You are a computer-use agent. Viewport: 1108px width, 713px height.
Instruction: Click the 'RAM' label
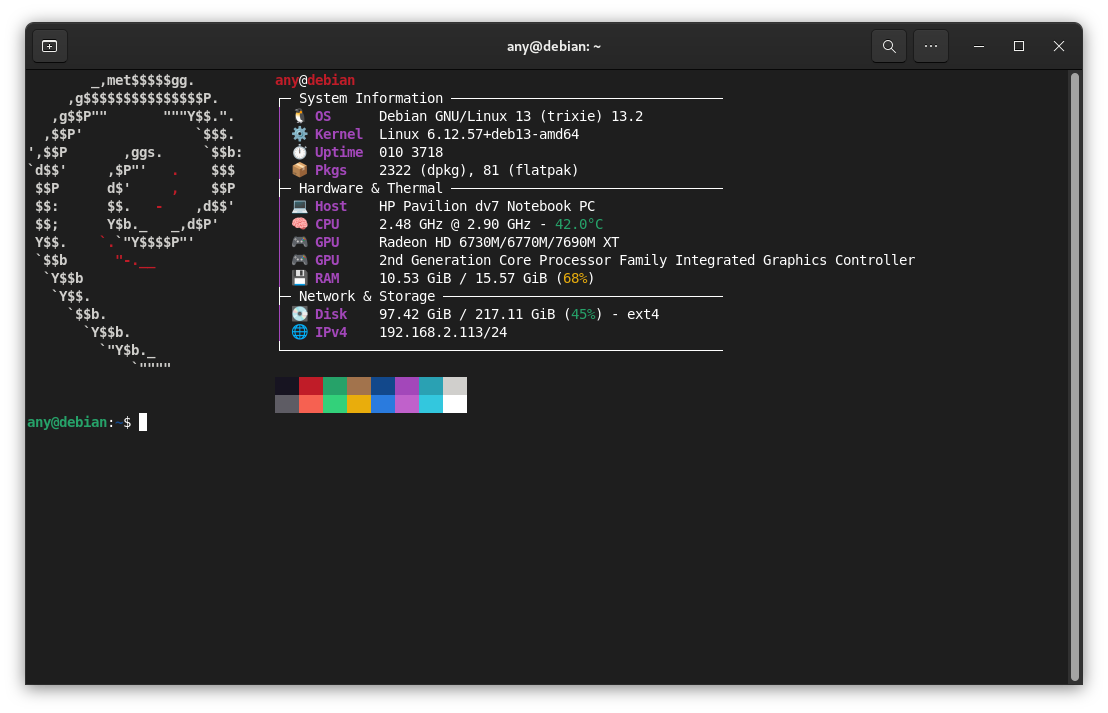point(327,278)
